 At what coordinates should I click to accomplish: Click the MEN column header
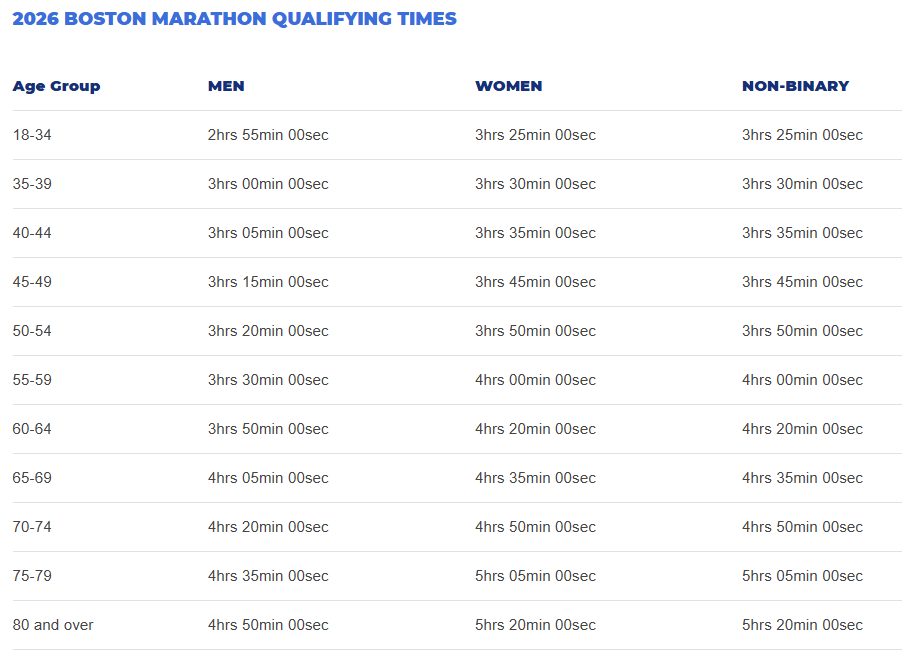226,86
